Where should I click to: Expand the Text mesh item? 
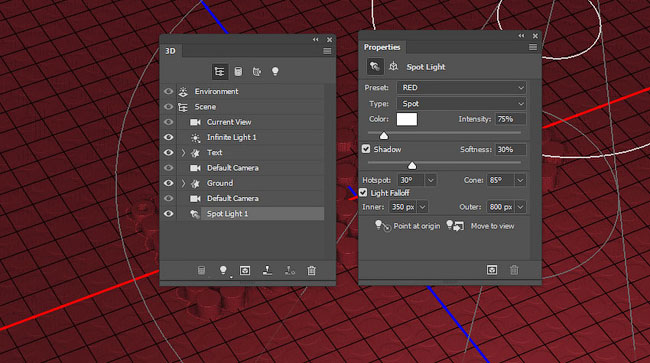[x=183, y=153]
